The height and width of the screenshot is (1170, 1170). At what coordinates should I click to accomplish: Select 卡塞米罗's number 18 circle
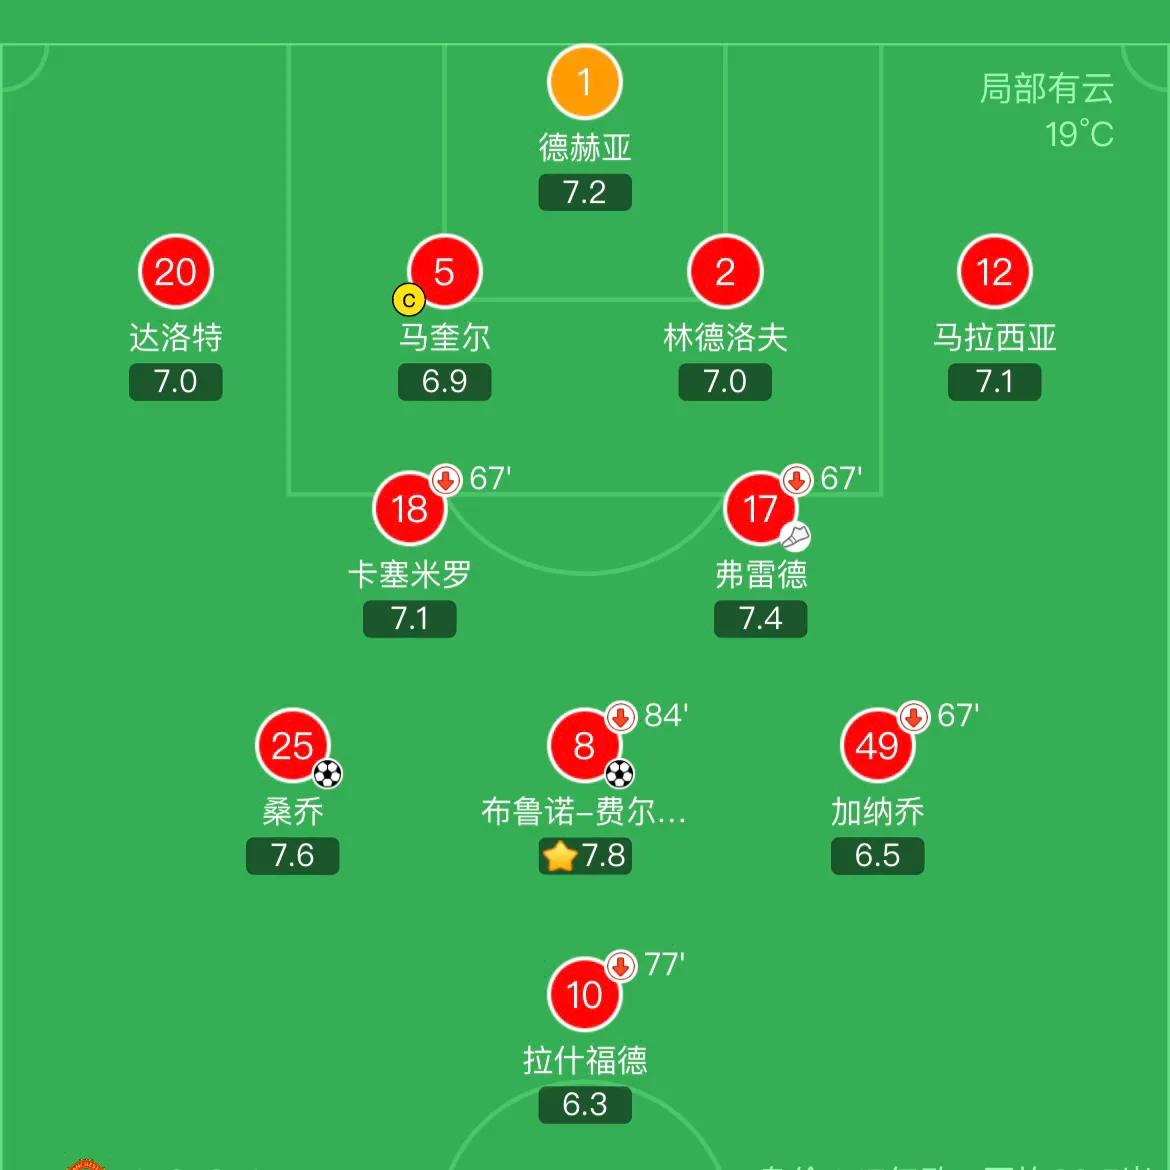(409, 508)
